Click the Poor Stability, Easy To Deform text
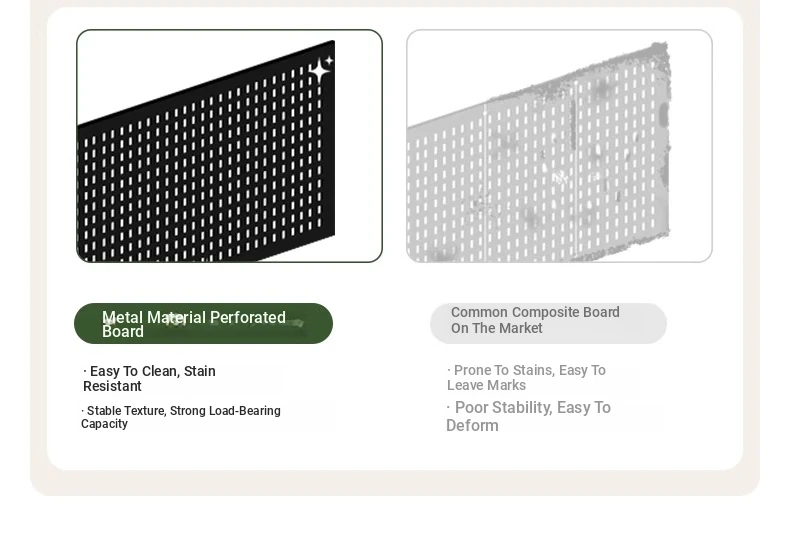This screenshot has width=790, height=536. 529,416
